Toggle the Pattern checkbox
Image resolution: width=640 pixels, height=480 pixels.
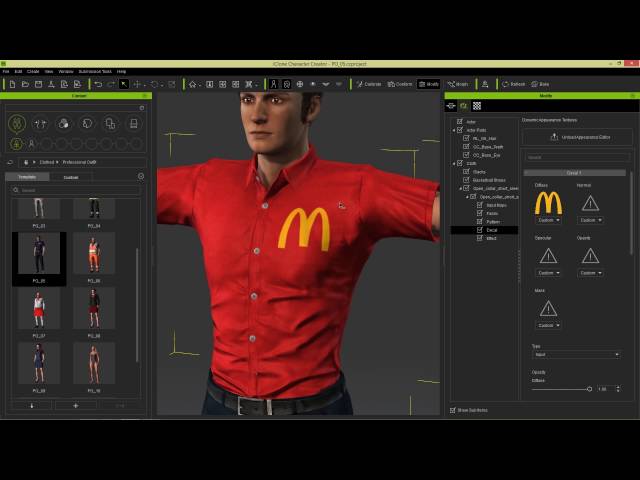tap(480, 221)
